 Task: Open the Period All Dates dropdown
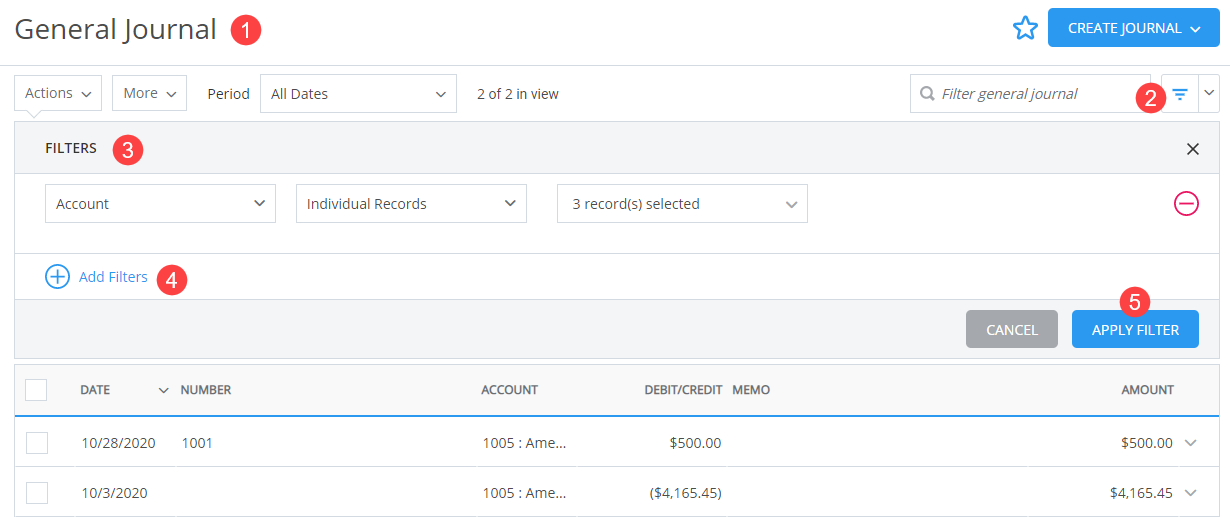tap(358, 94)
